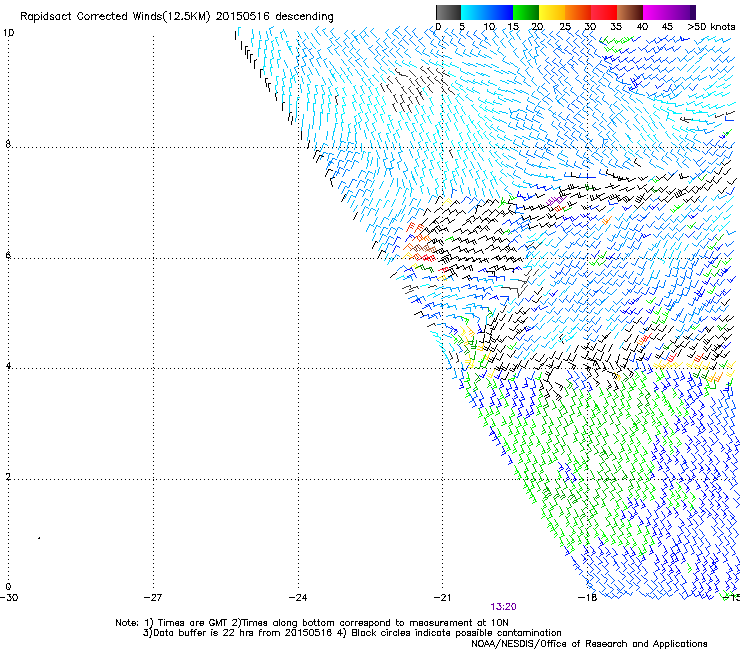Select the '10' latitude label on the left axis
This screenshot has width=740, height=650.
click(8, 33)
